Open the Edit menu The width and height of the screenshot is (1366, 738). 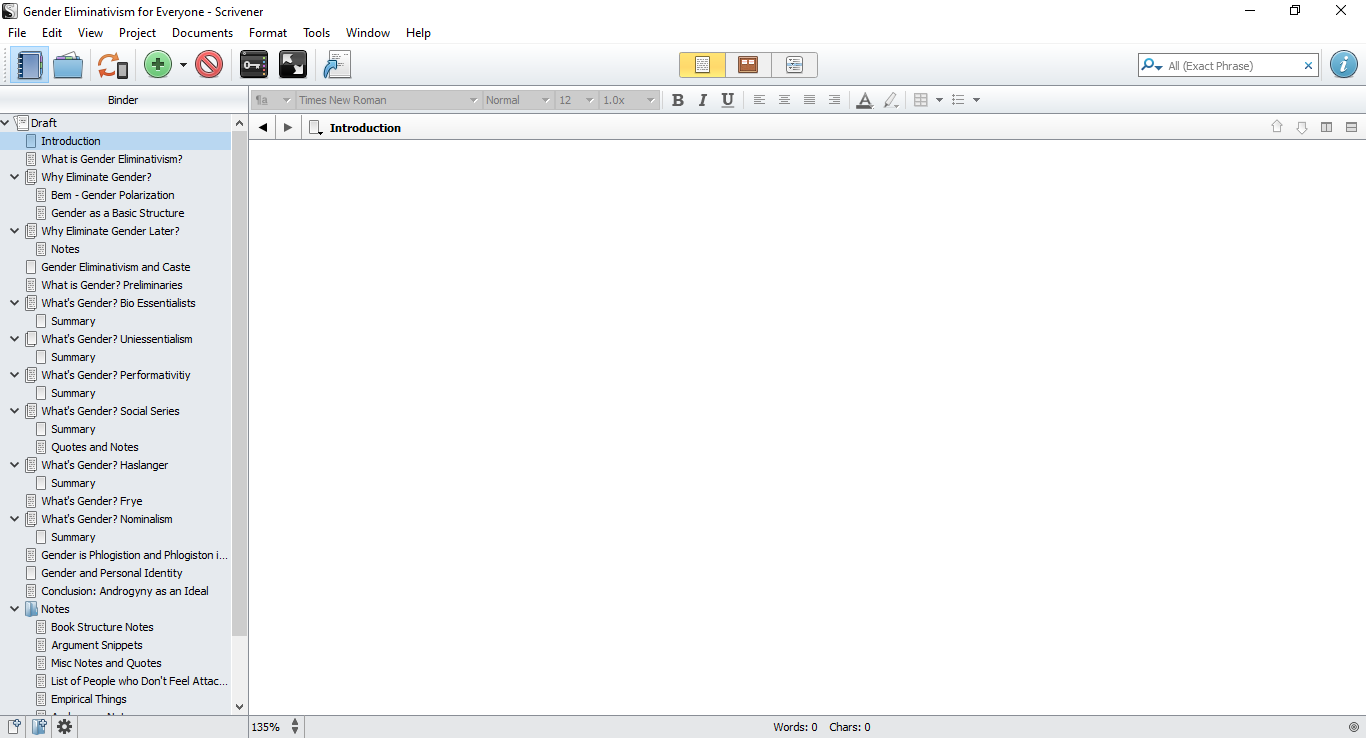(x=52, y=33)
